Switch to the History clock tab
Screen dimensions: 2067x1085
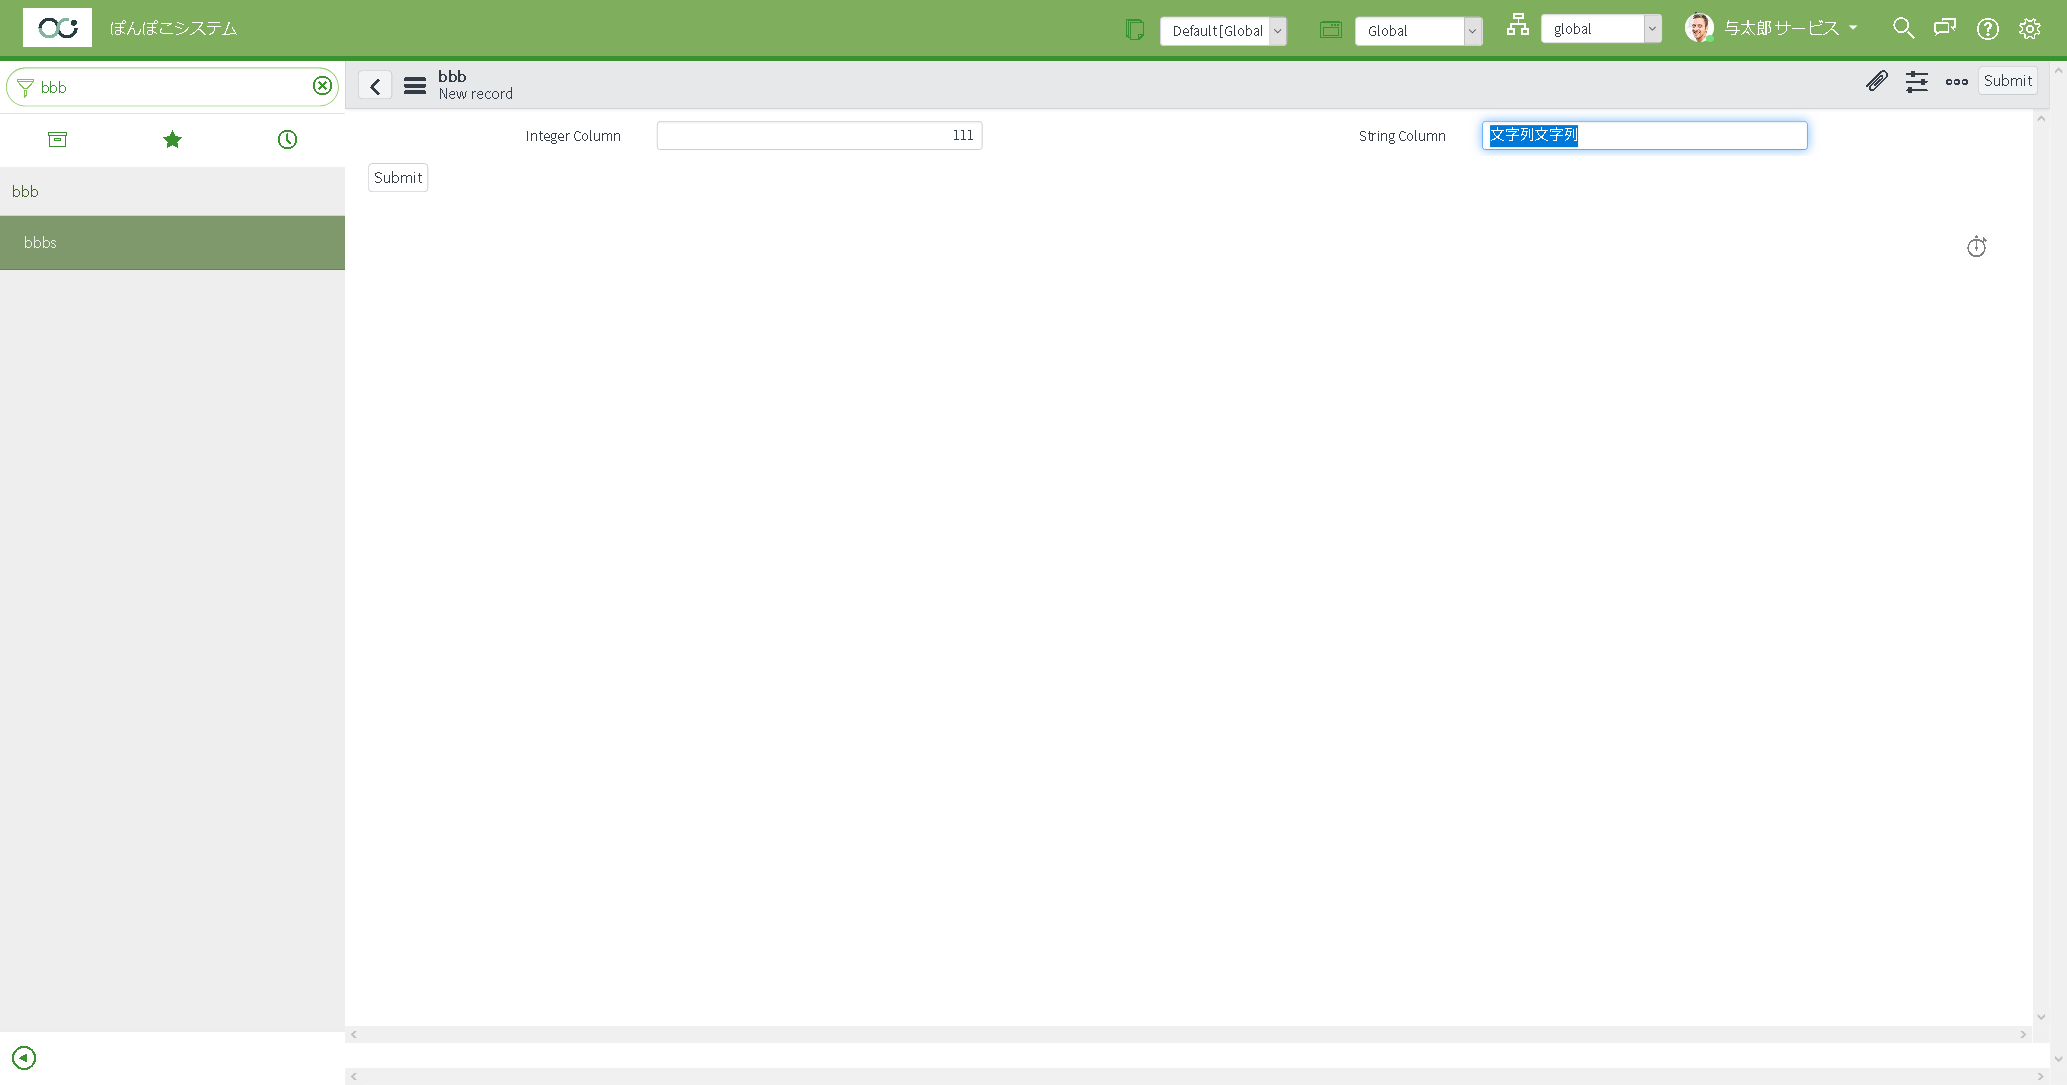point(287,140)
